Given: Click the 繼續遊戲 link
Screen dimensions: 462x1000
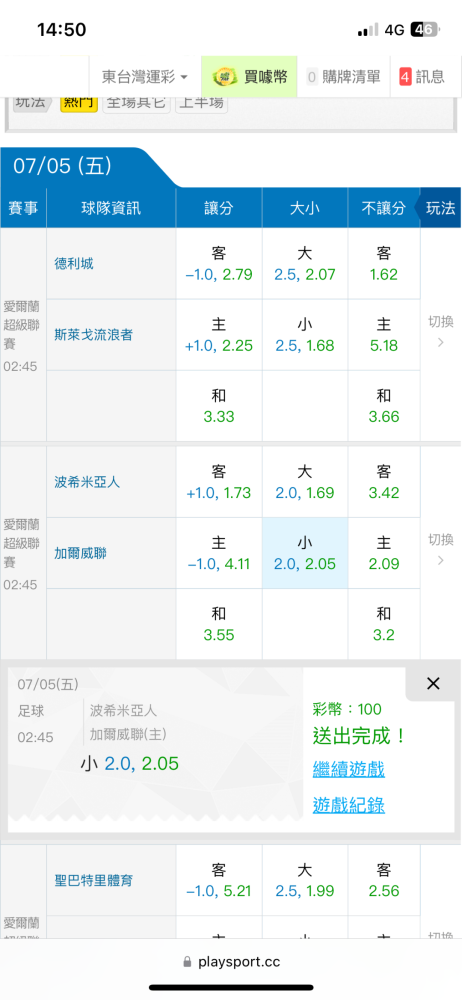Looking at the screenshot, I should coord(349,769).
